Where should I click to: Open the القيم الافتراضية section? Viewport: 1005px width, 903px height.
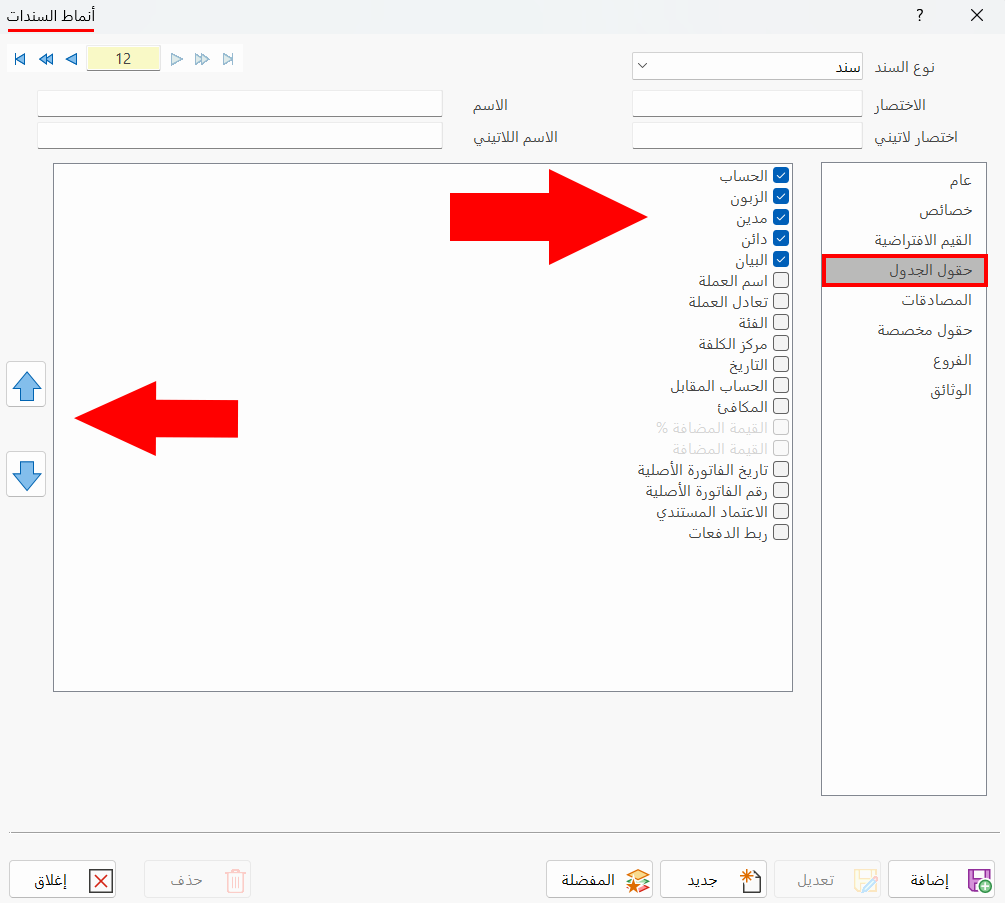point(923,240)
